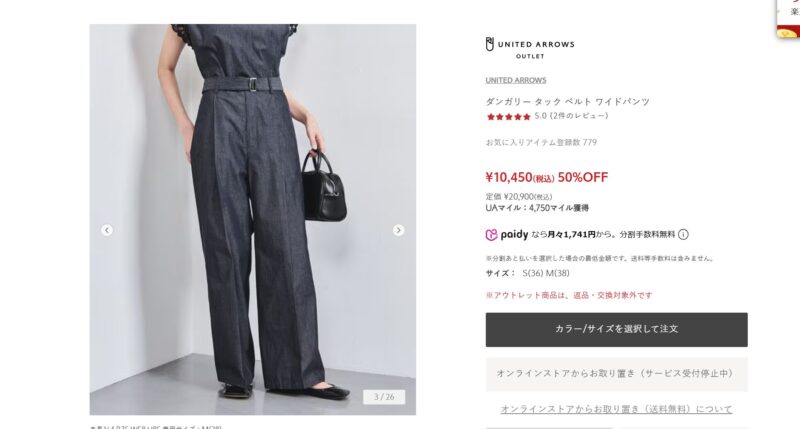Click the お気に入りアイテム登録数 779 text
This screenshot has width=800, height=429.
[541, 142]
